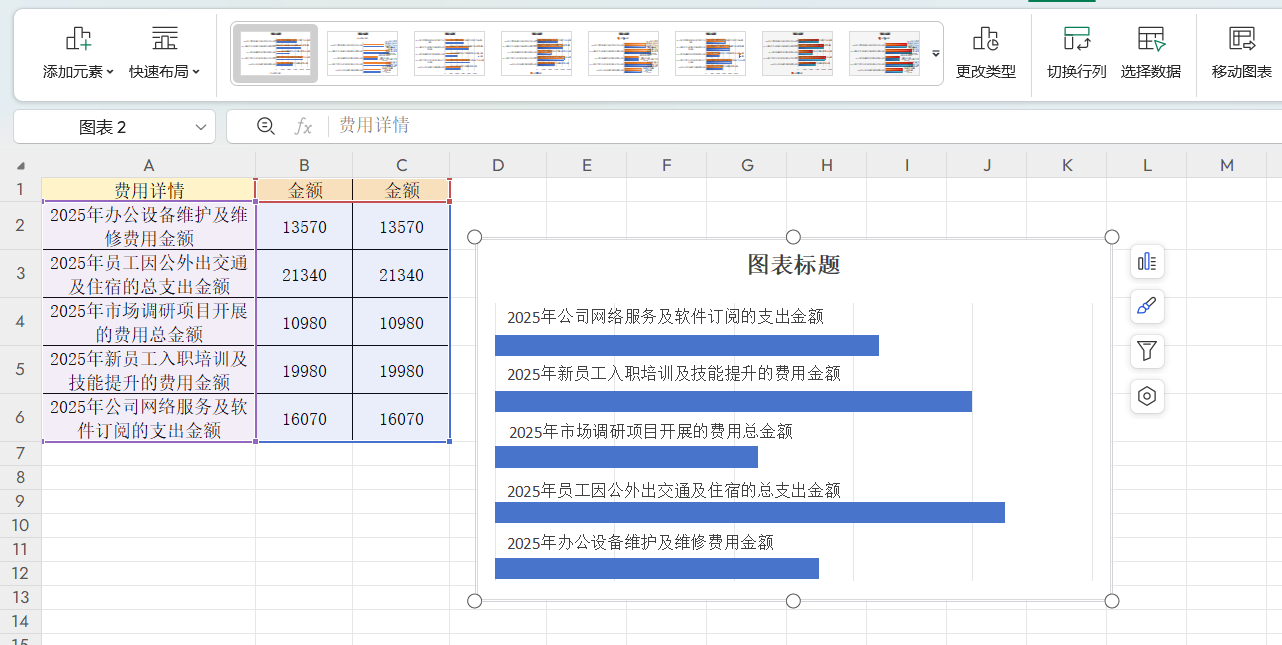Click the chart filter funnel icon
Screen dimensions: 1282x645
pyautogui.click(x=1146, y=352)
